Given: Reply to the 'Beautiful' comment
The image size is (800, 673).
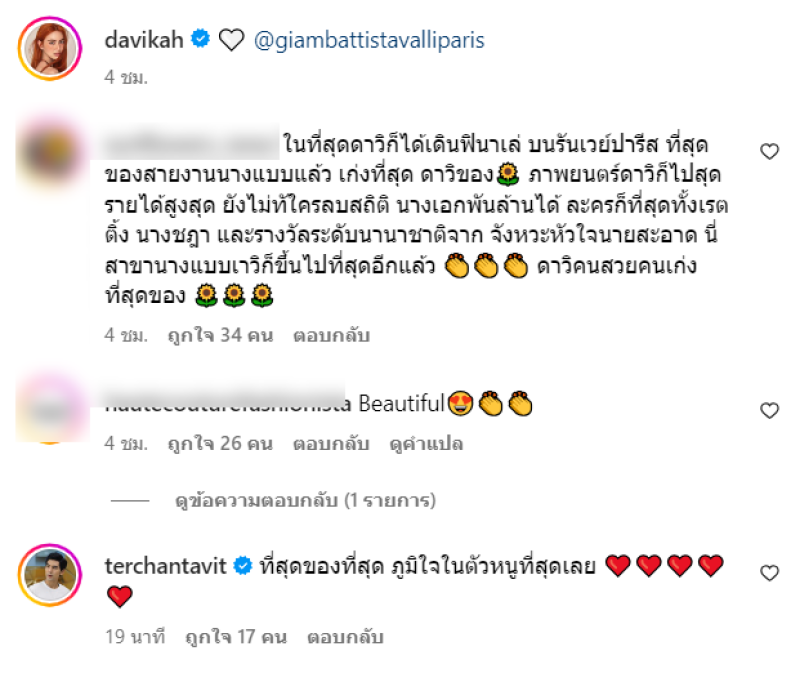Looking at the screenshot, I should (x=331, y=443).
